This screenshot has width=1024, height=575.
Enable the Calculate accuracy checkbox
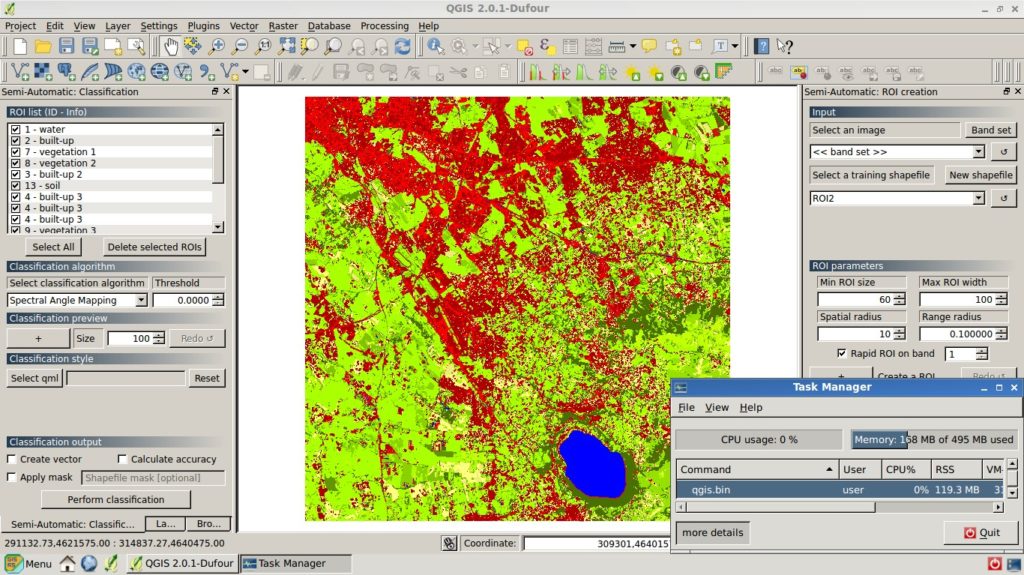[121, 459]
